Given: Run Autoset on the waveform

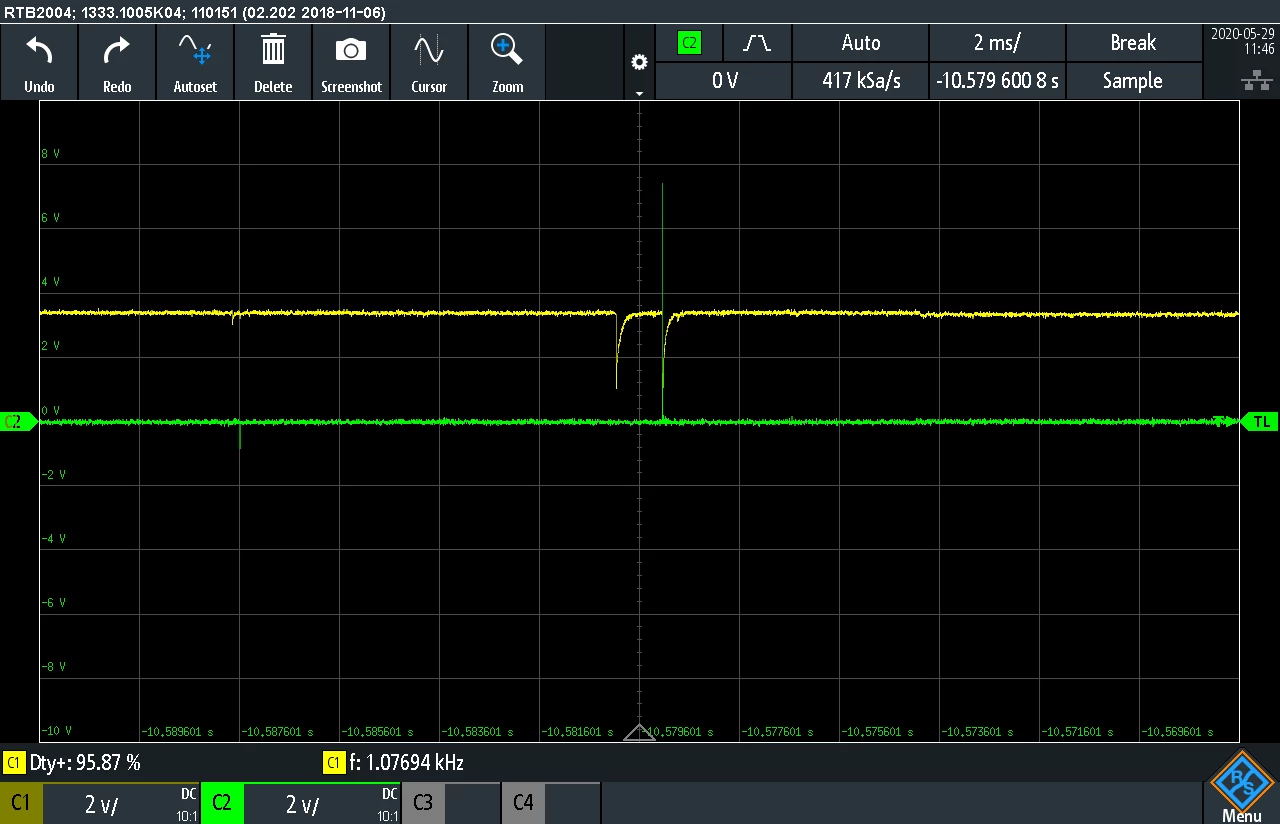Looking at the screenshot, I should click(x=195, y=62).
